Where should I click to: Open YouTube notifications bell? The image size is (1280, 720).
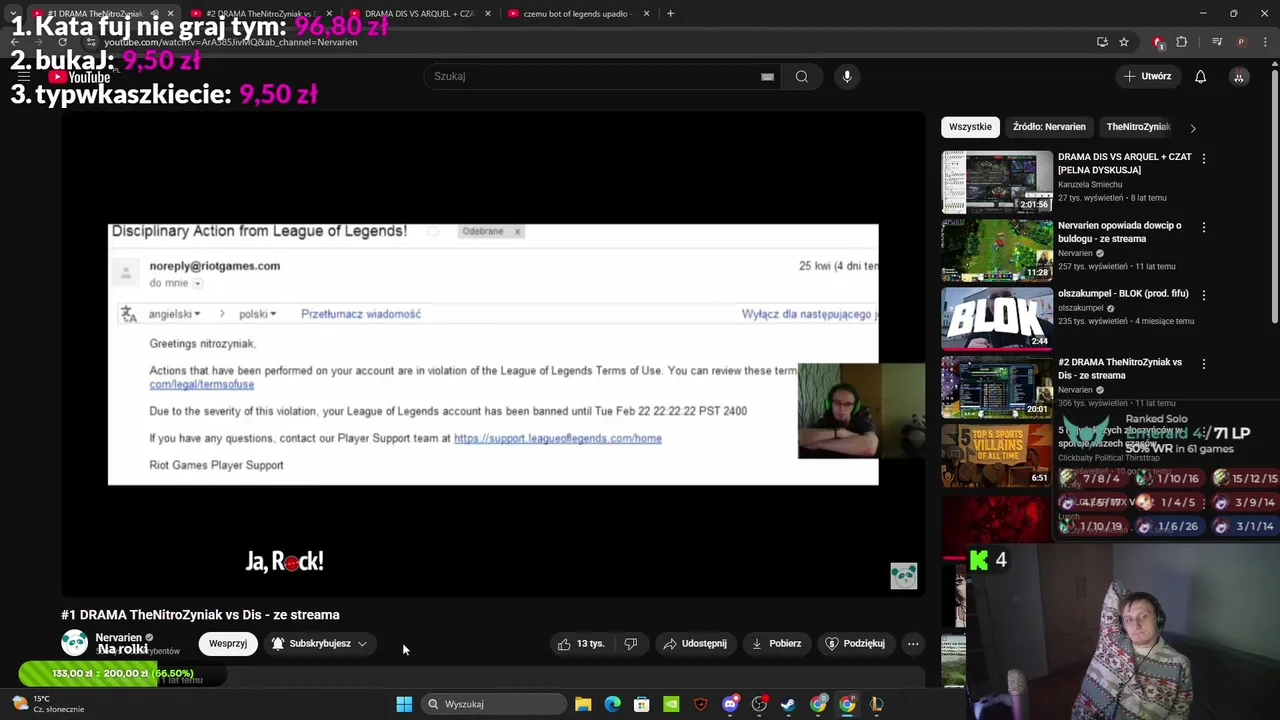coord(1200,76)
